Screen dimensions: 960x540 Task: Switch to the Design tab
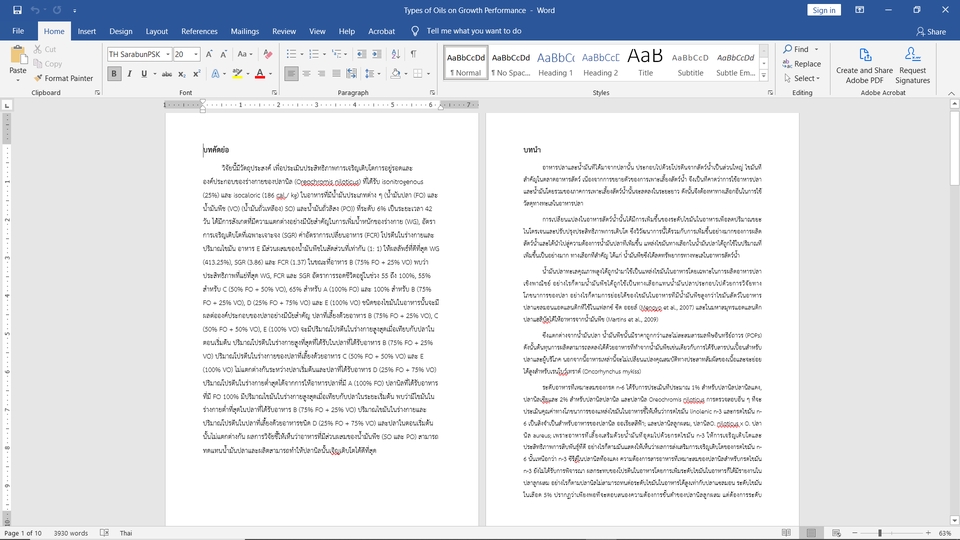[x=121, y=31]
